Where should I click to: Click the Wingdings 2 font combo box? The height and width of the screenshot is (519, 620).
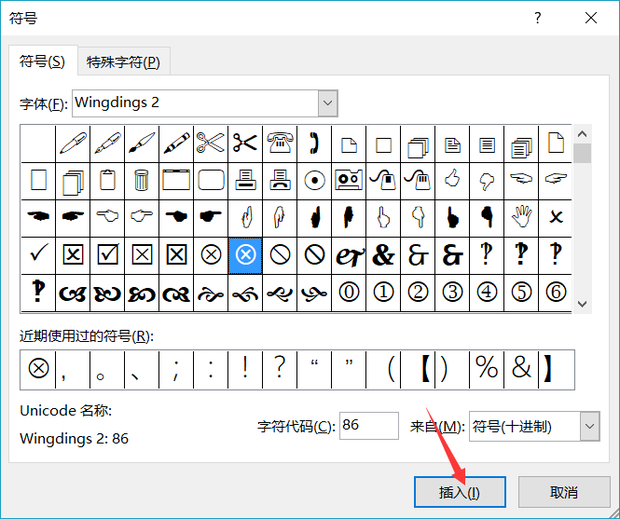[x=205, y=103]
